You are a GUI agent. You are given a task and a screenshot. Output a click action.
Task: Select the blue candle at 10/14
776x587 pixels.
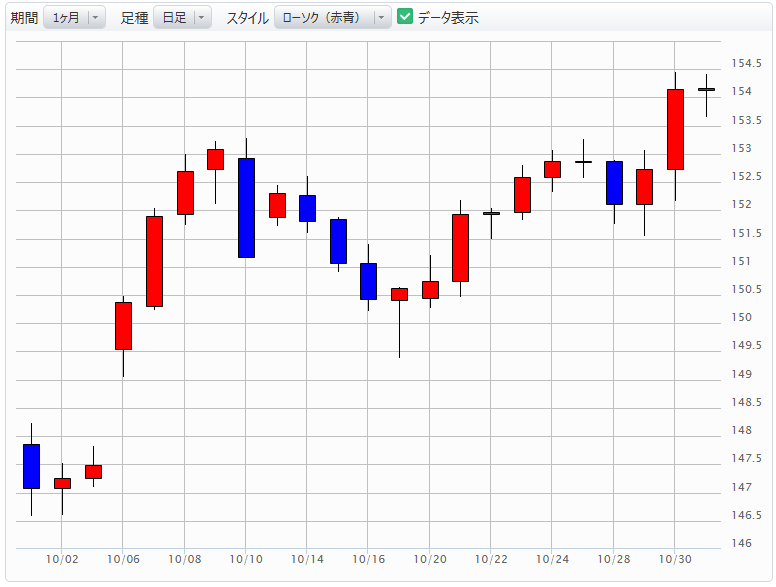click(307, 208)
